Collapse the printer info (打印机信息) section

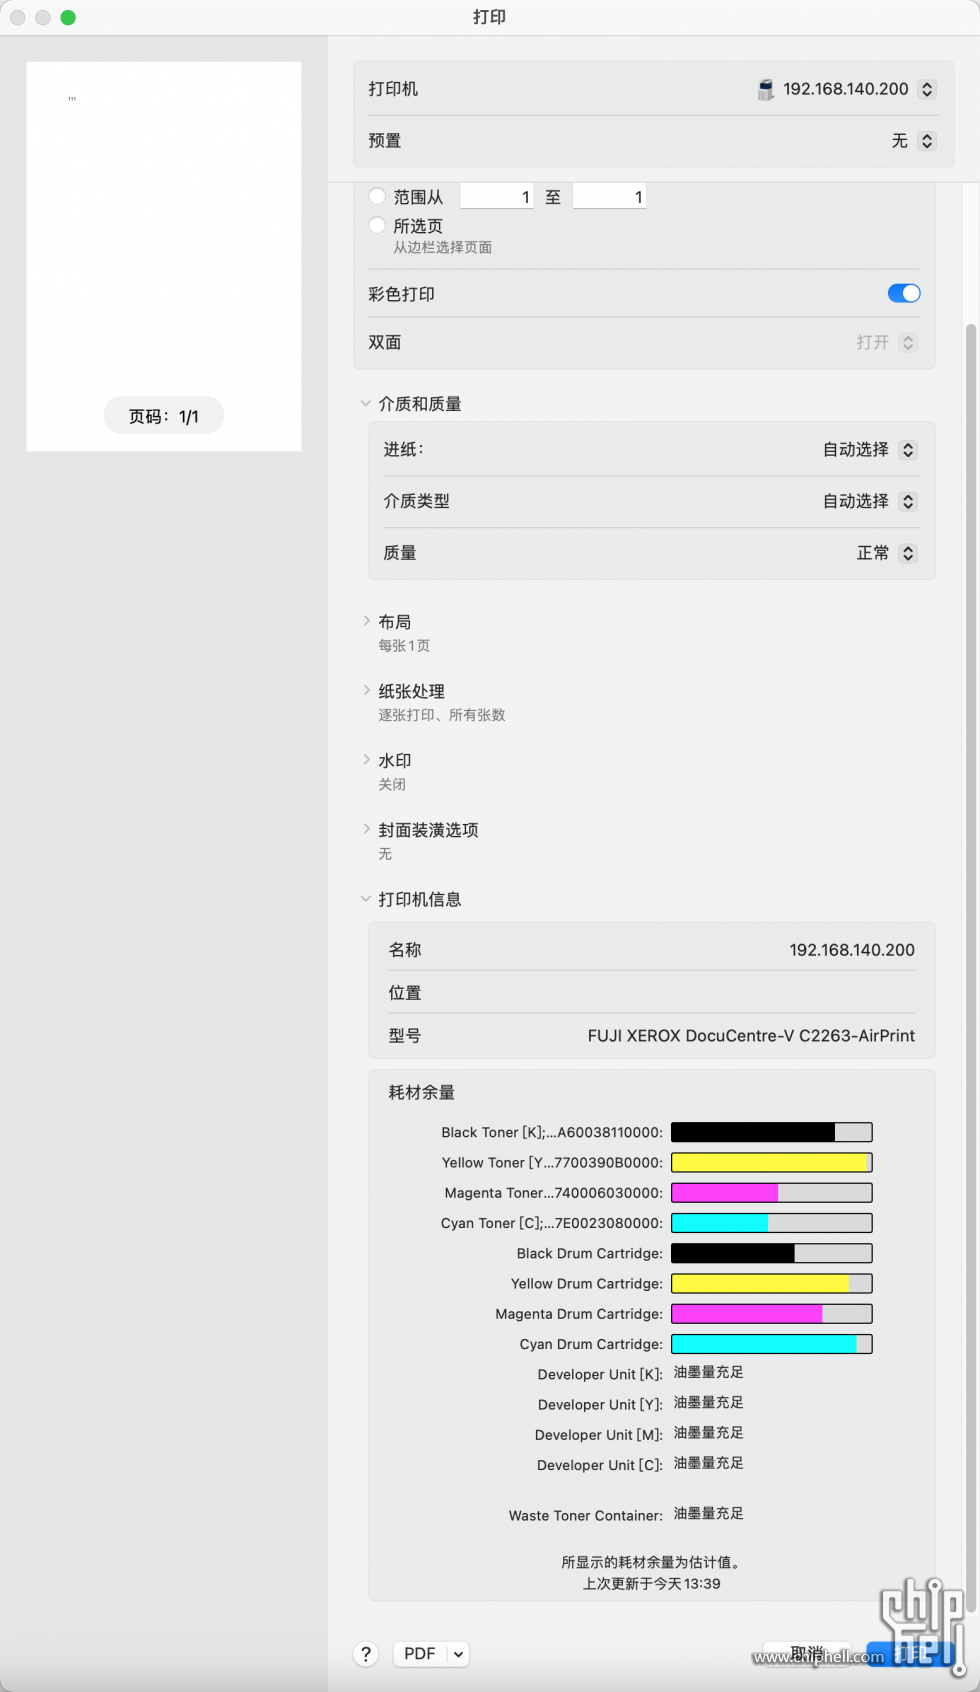[366, 899]
